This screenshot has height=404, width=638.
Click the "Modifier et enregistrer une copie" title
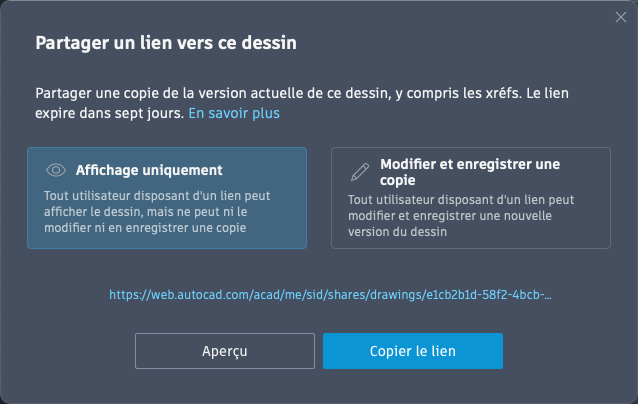tap(470, 172)
